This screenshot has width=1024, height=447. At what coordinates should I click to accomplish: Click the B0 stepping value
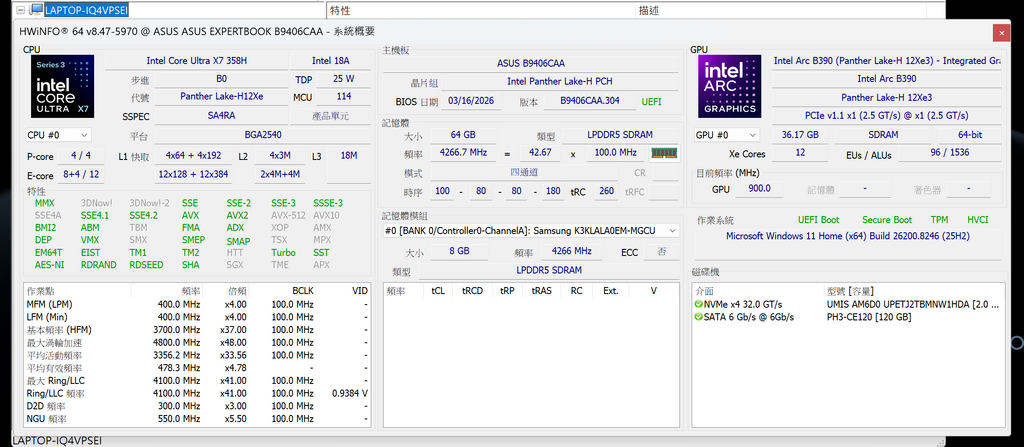221,78
